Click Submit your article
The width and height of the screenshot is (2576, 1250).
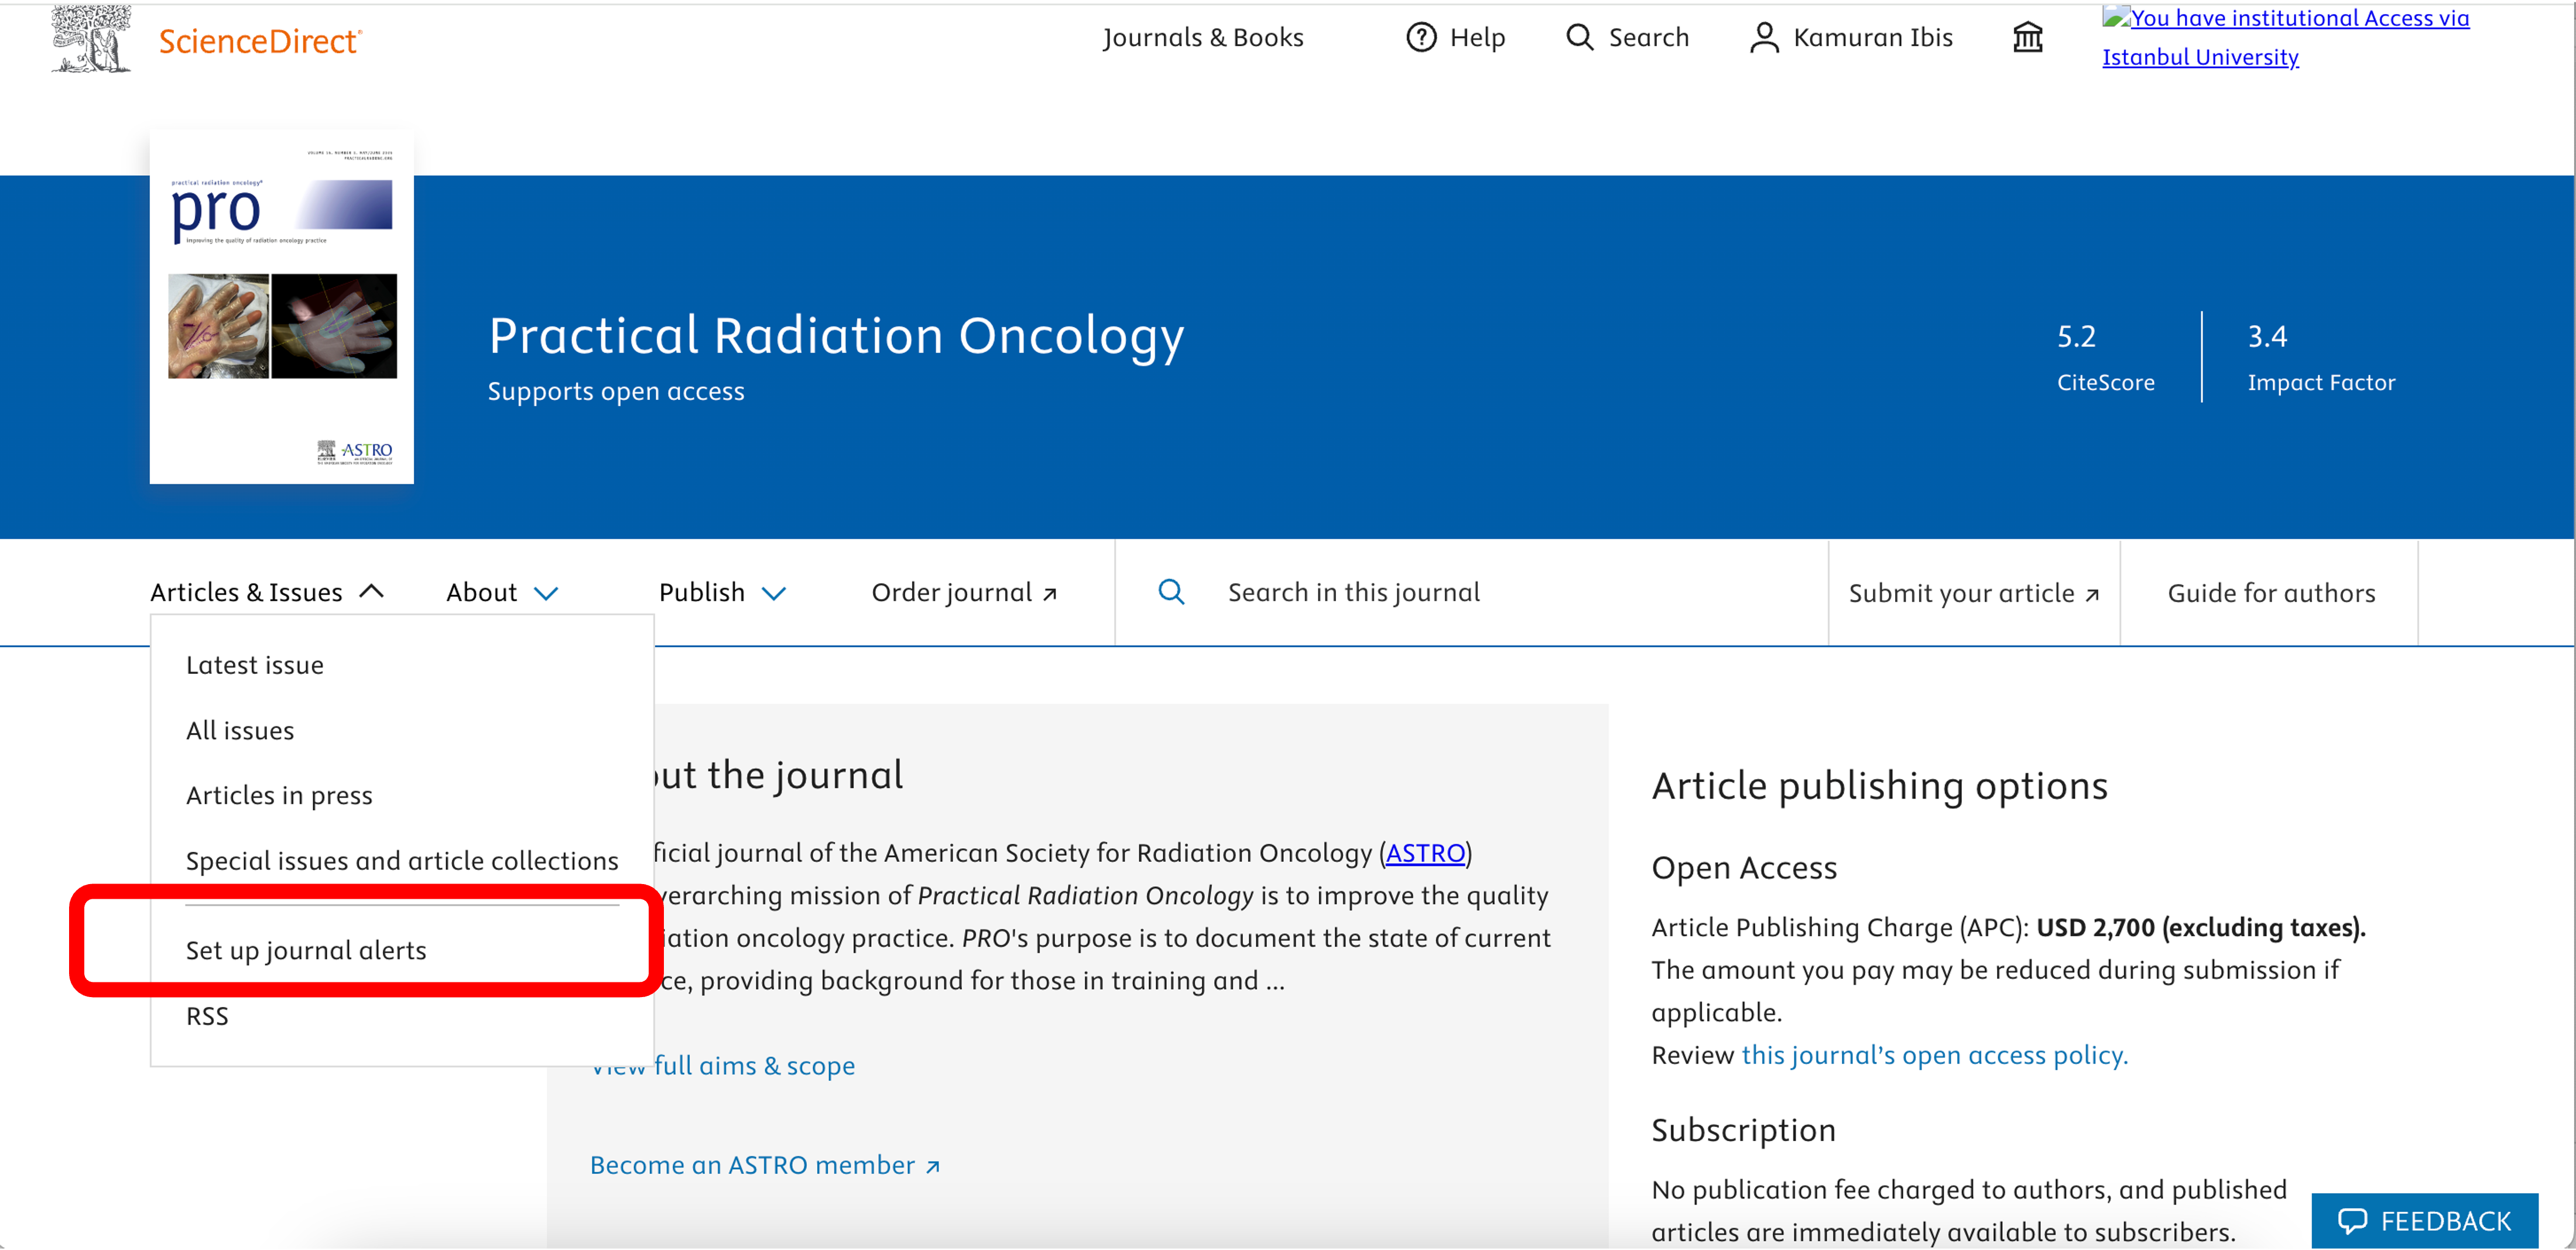[1973, 593]
